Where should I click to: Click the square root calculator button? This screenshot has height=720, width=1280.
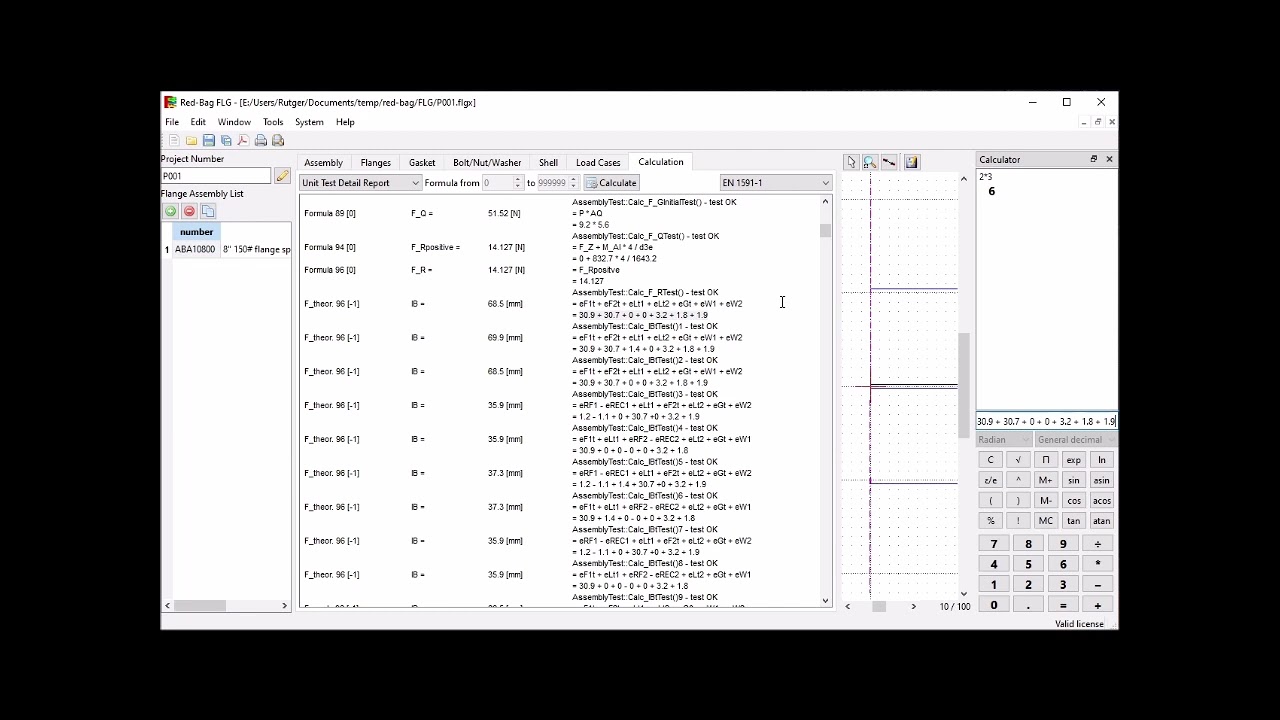pos(1018,460)
